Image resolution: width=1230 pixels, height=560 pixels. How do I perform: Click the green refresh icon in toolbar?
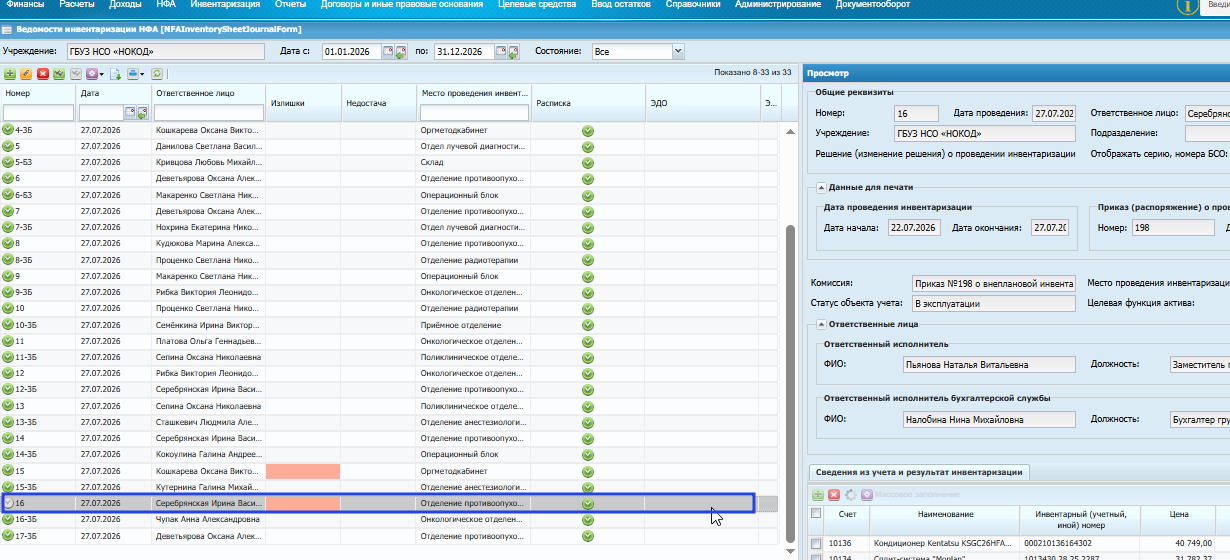click(x=158, y=74)
